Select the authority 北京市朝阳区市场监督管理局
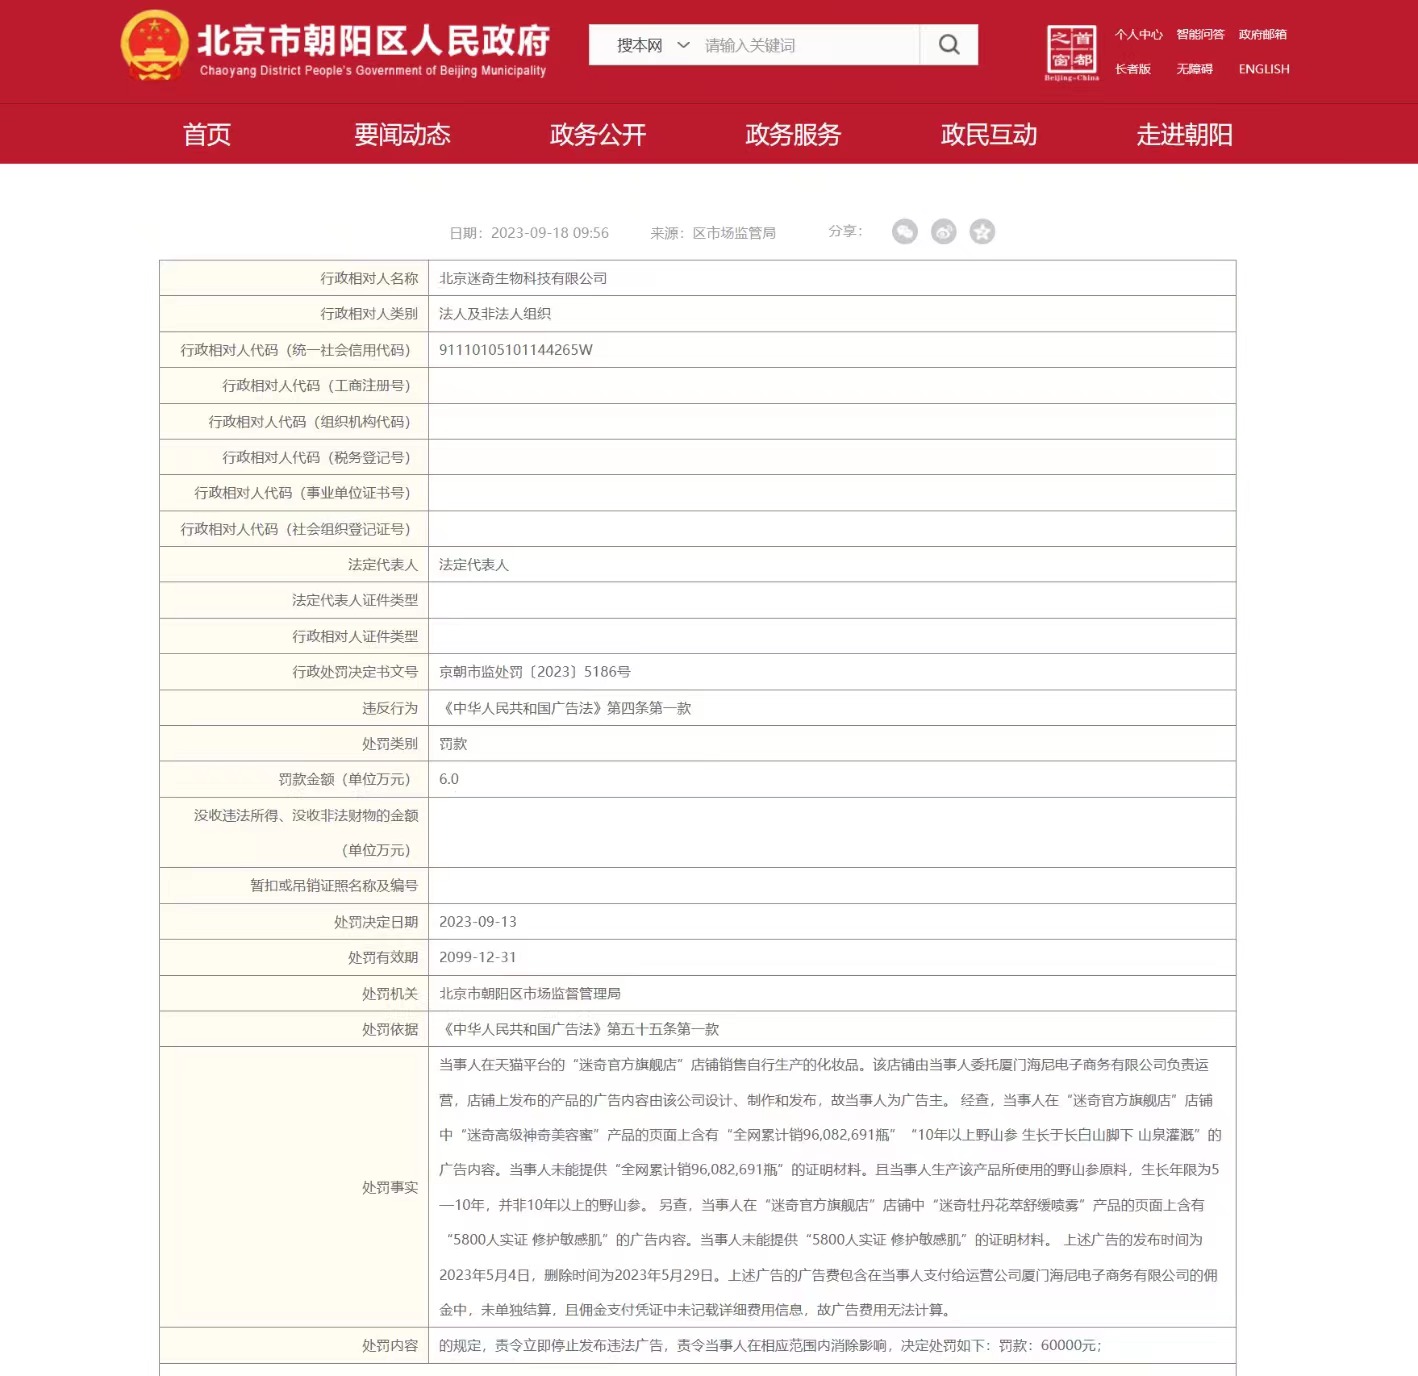Image resolution: width=1418 pixels, height=1376 pixels. [530, 993]
